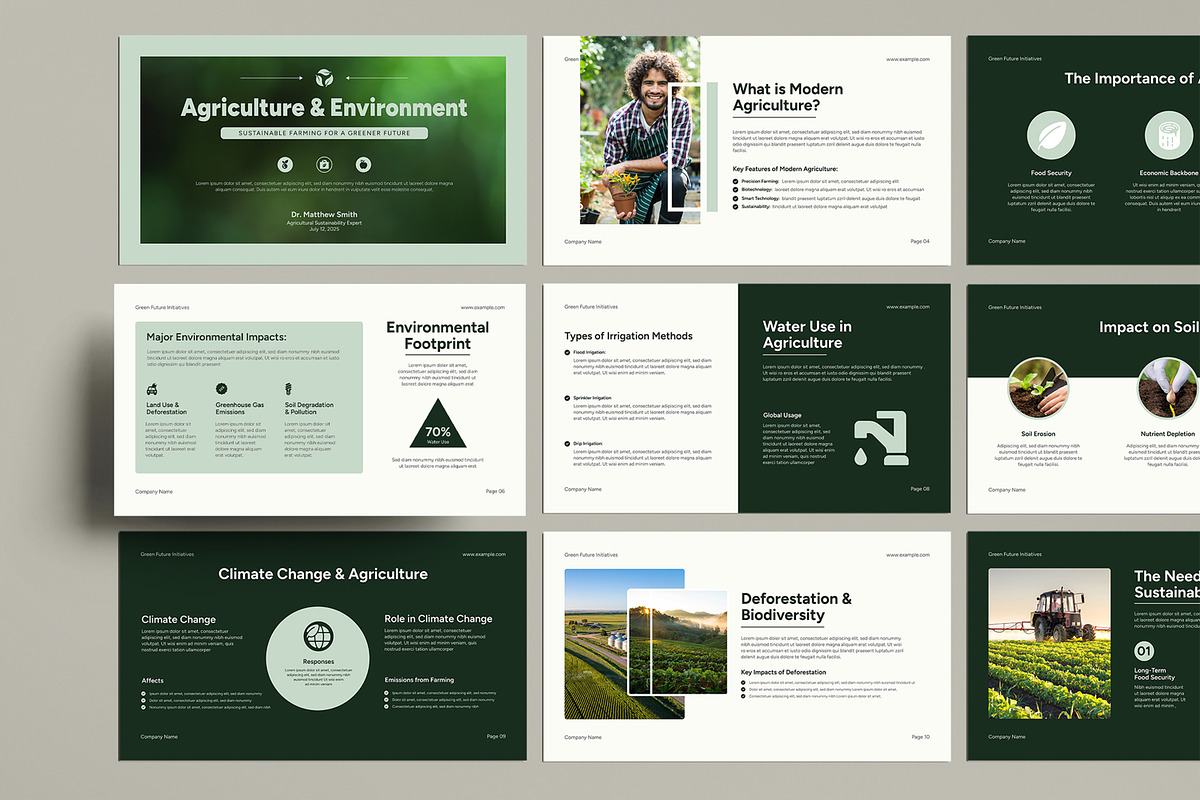
Task: Click the first check bullet under Key Impacts of Deforestation
Action: 744,682
